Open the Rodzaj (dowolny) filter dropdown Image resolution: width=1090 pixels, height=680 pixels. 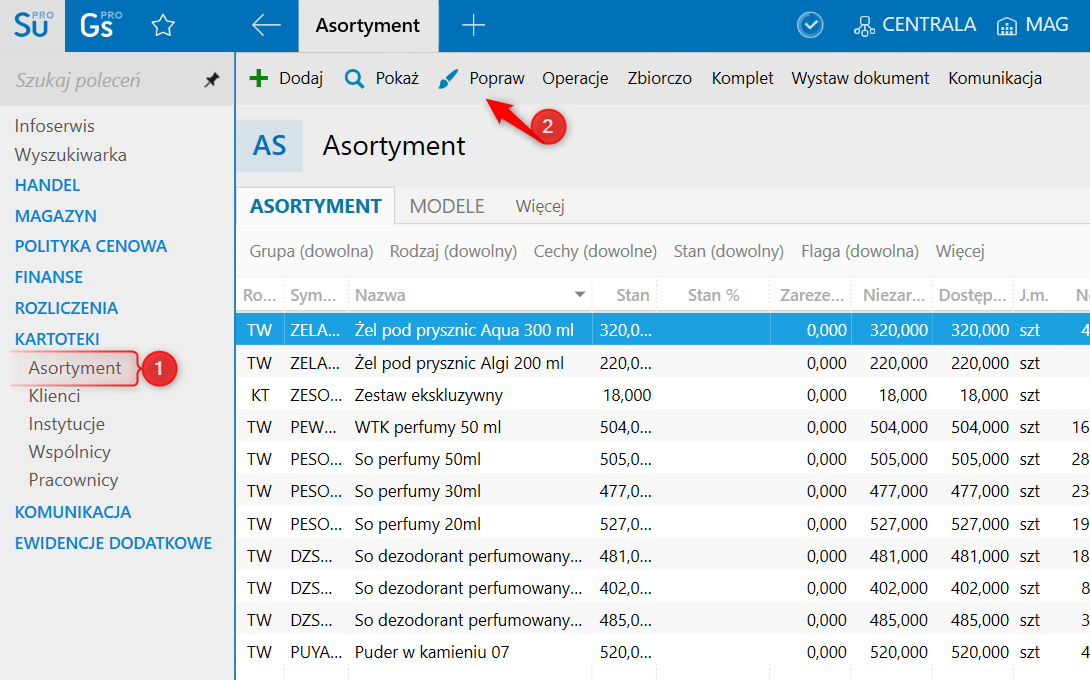[453, 251]
